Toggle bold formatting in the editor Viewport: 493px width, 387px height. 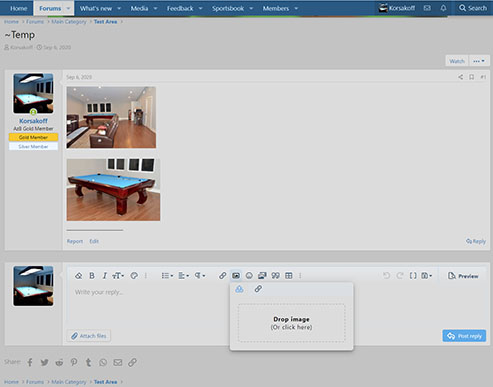tap(92, 276)
